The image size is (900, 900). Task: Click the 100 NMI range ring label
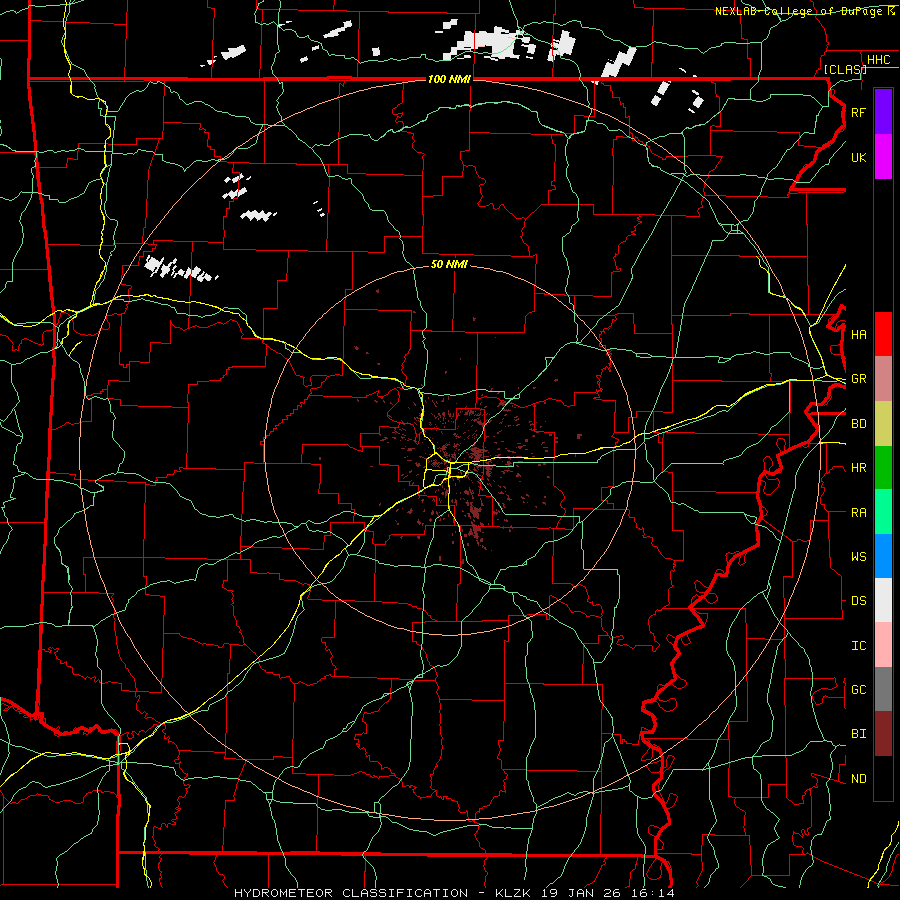(x=449, y=79)
